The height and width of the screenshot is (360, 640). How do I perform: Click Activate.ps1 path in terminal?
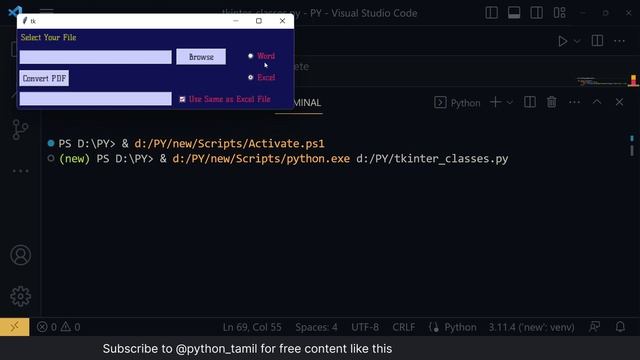tap(229, 144)
